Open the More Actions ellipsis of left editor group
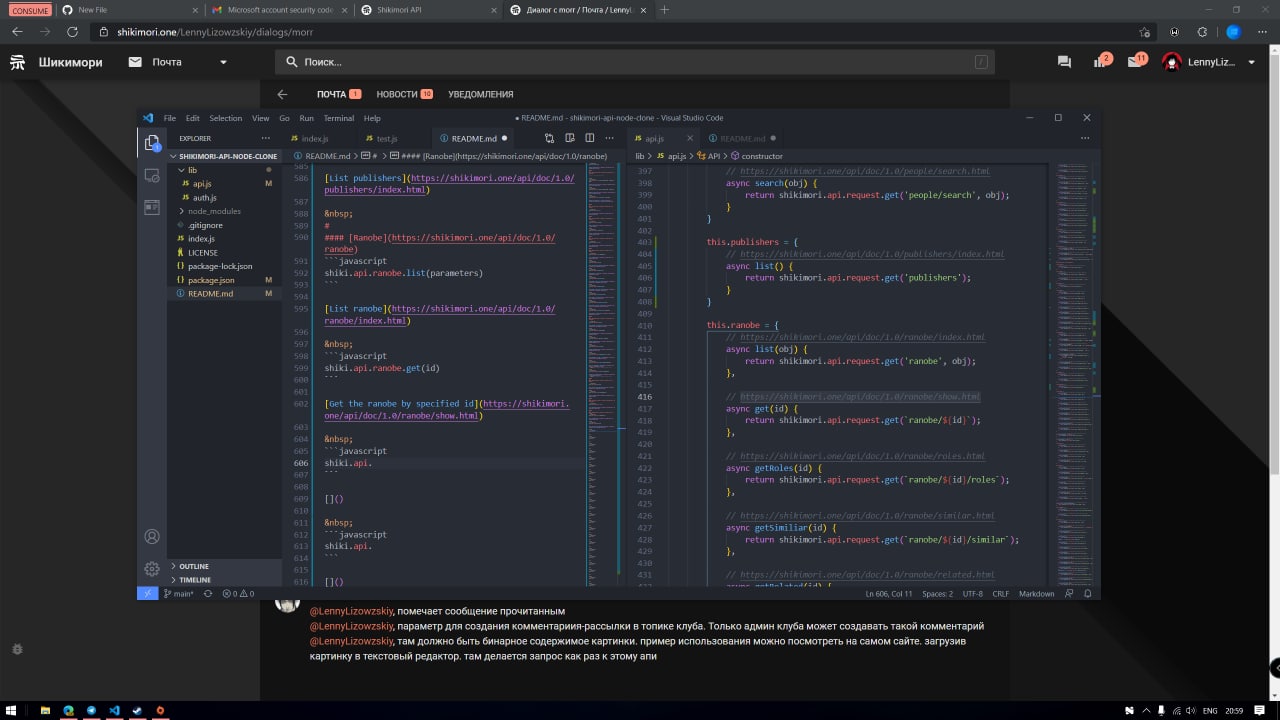 point(610,138)
